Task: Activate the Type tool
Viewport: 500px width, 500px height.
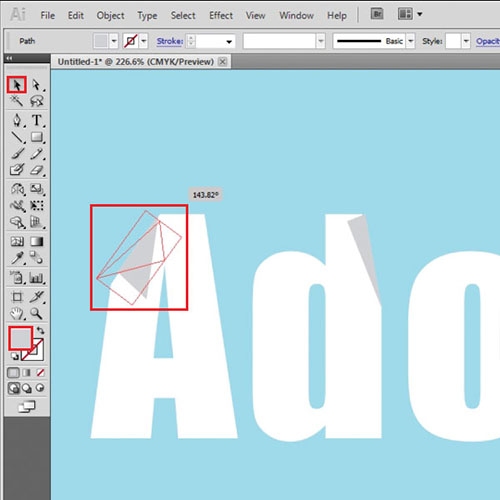Action: point(37,120)
